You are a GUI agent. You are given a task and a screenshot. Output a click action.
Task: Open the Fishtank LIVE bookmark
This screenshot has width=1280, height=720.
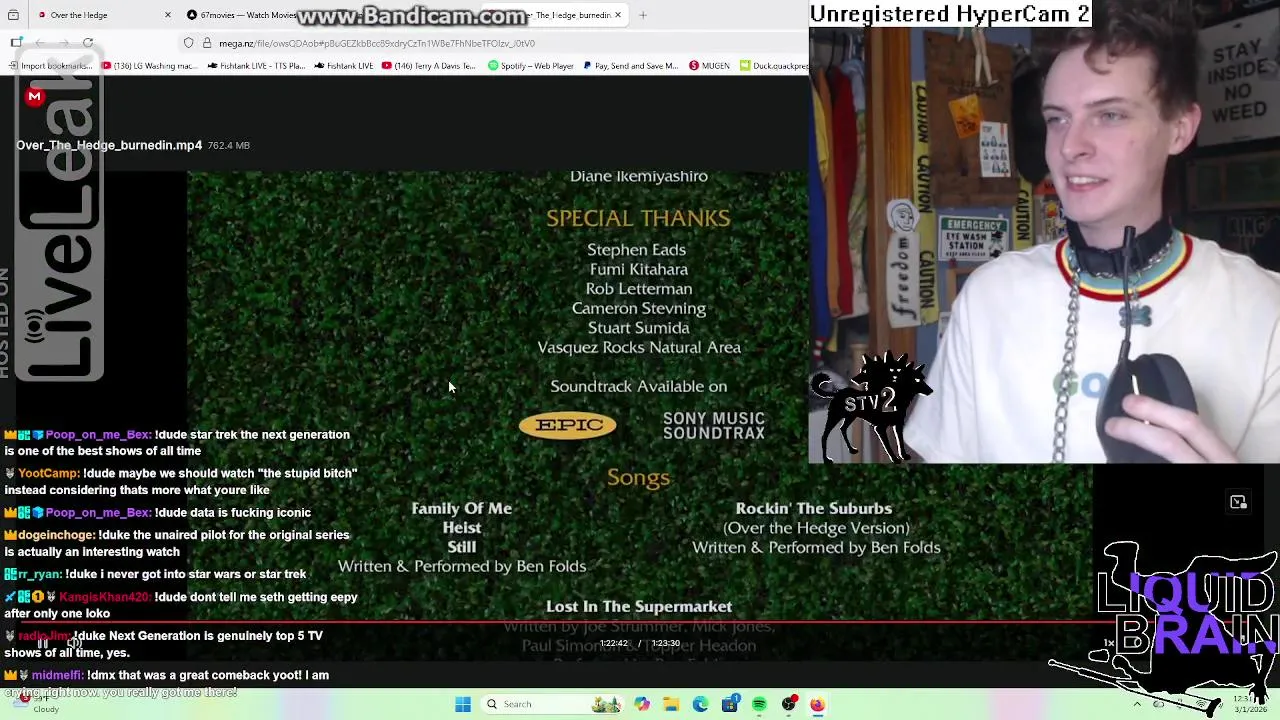[x=344, y=66]
